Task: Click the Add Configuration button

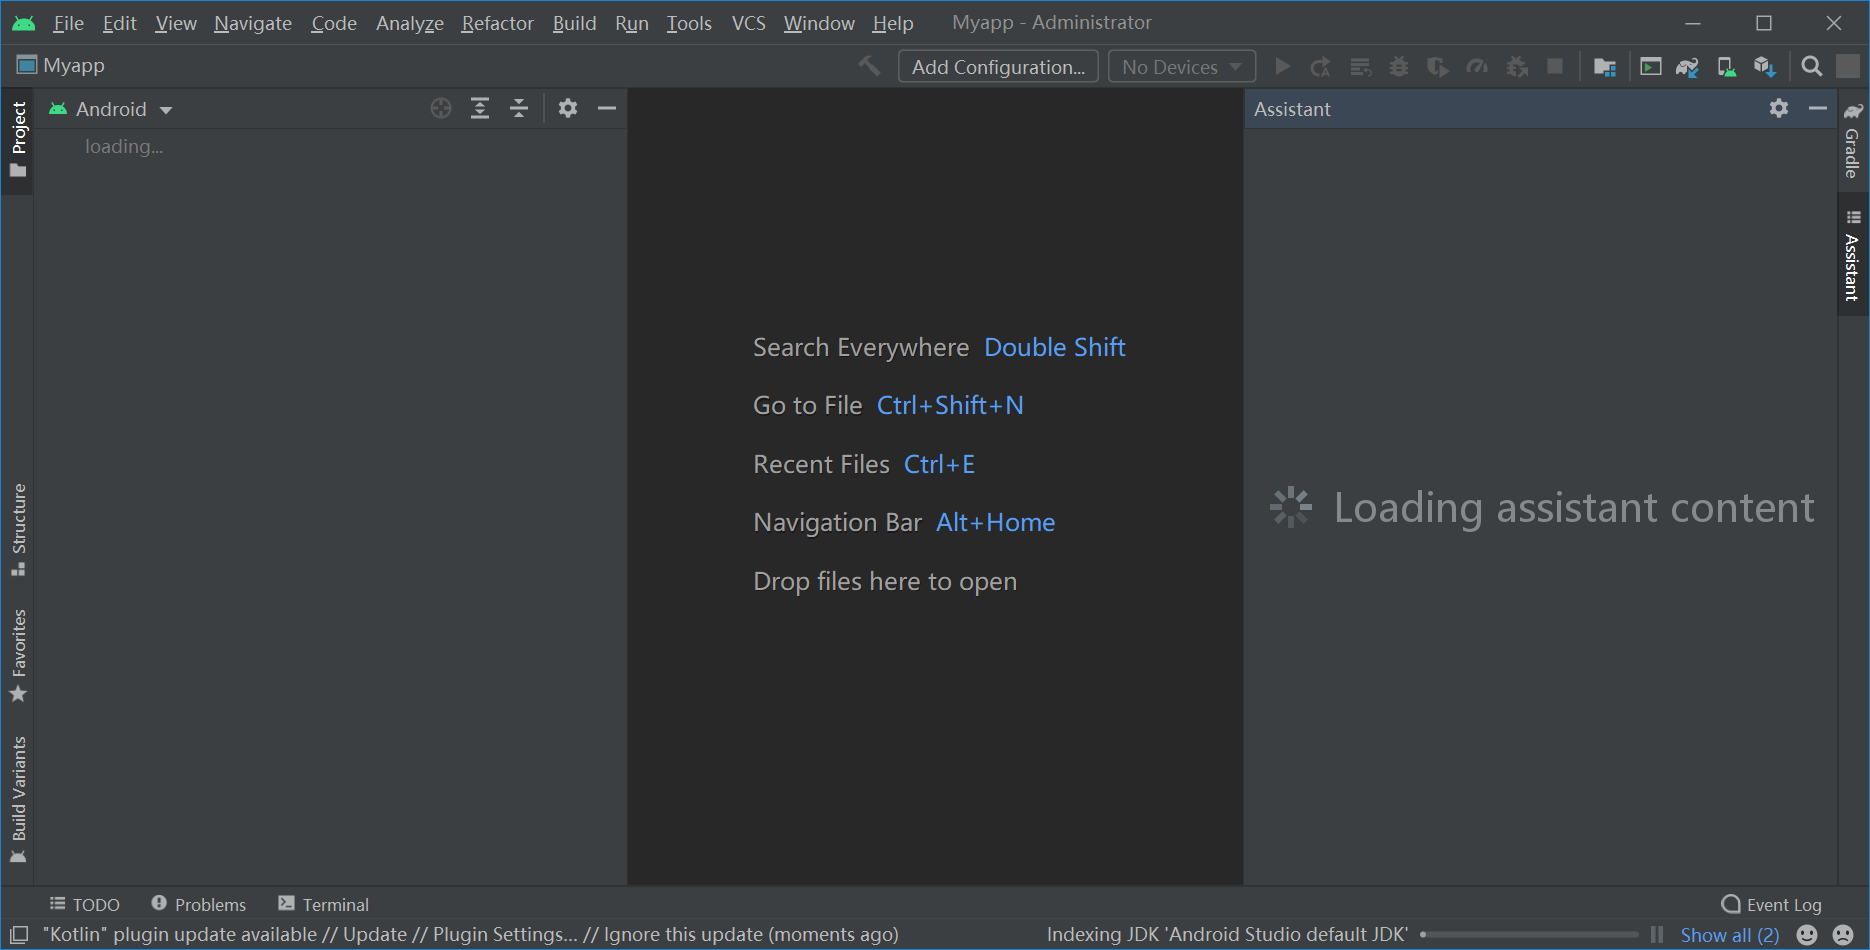Action: [998, 67]
